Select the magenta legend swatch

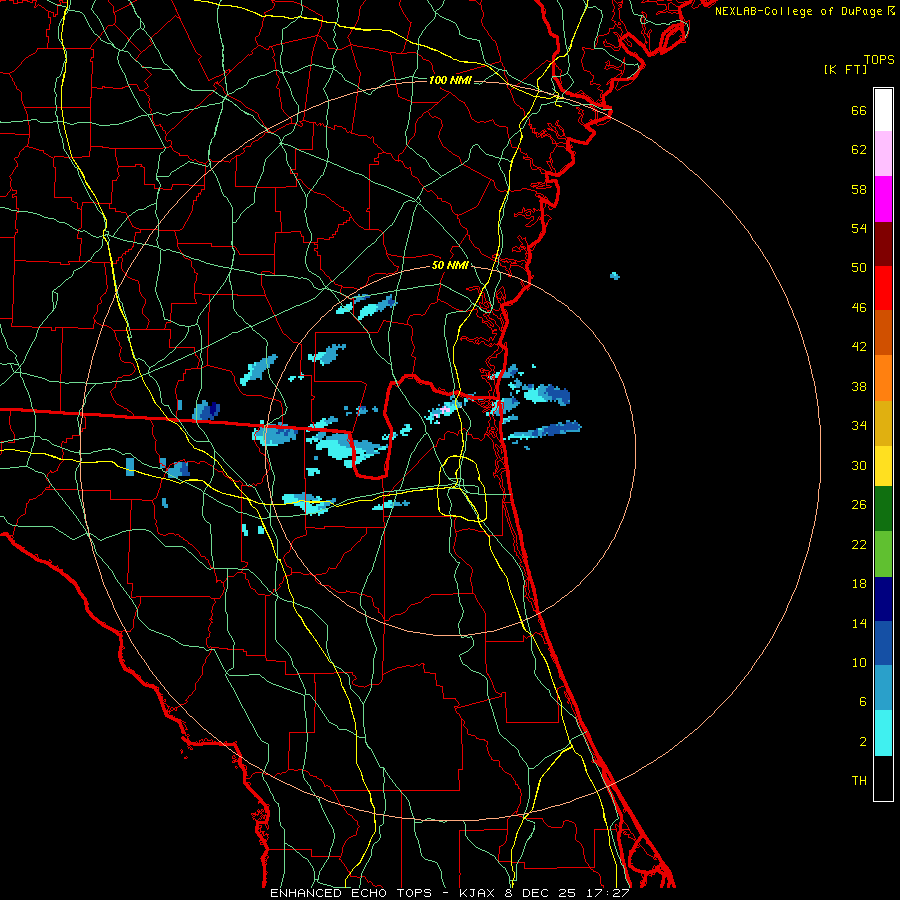pos(883,199)
